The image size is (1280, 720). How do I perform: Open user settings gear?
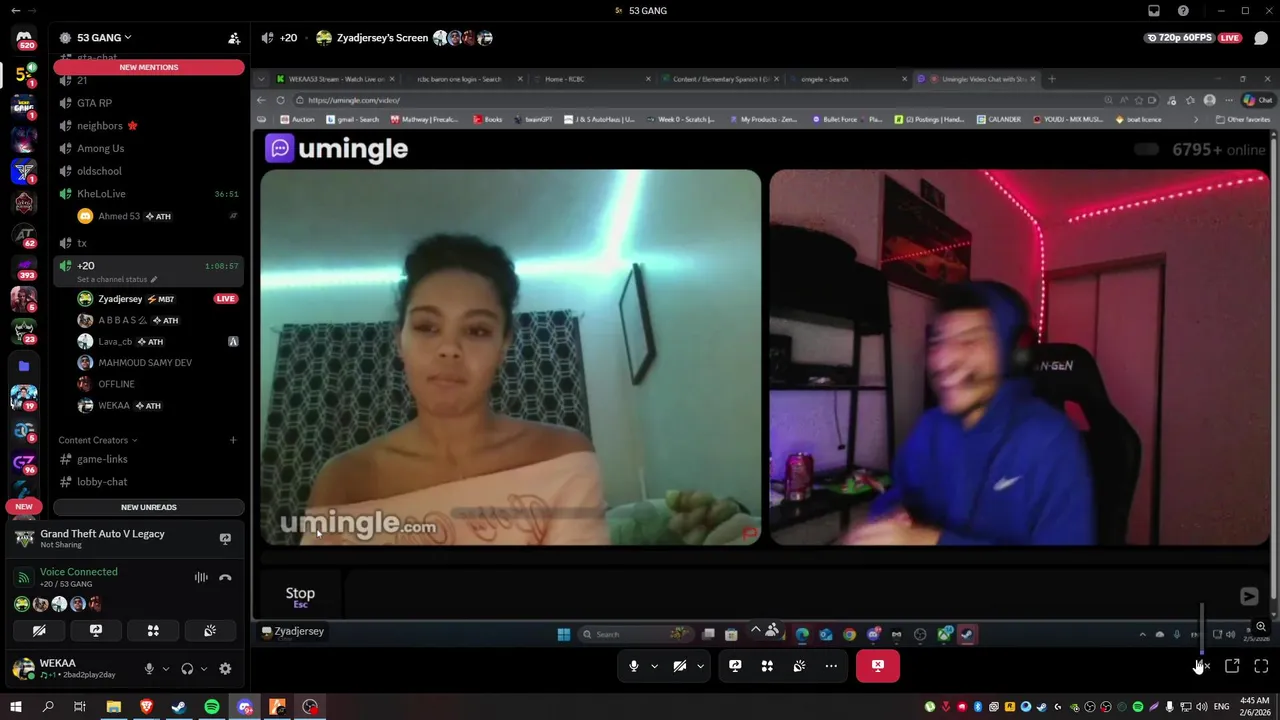click(x=225, y=669)
